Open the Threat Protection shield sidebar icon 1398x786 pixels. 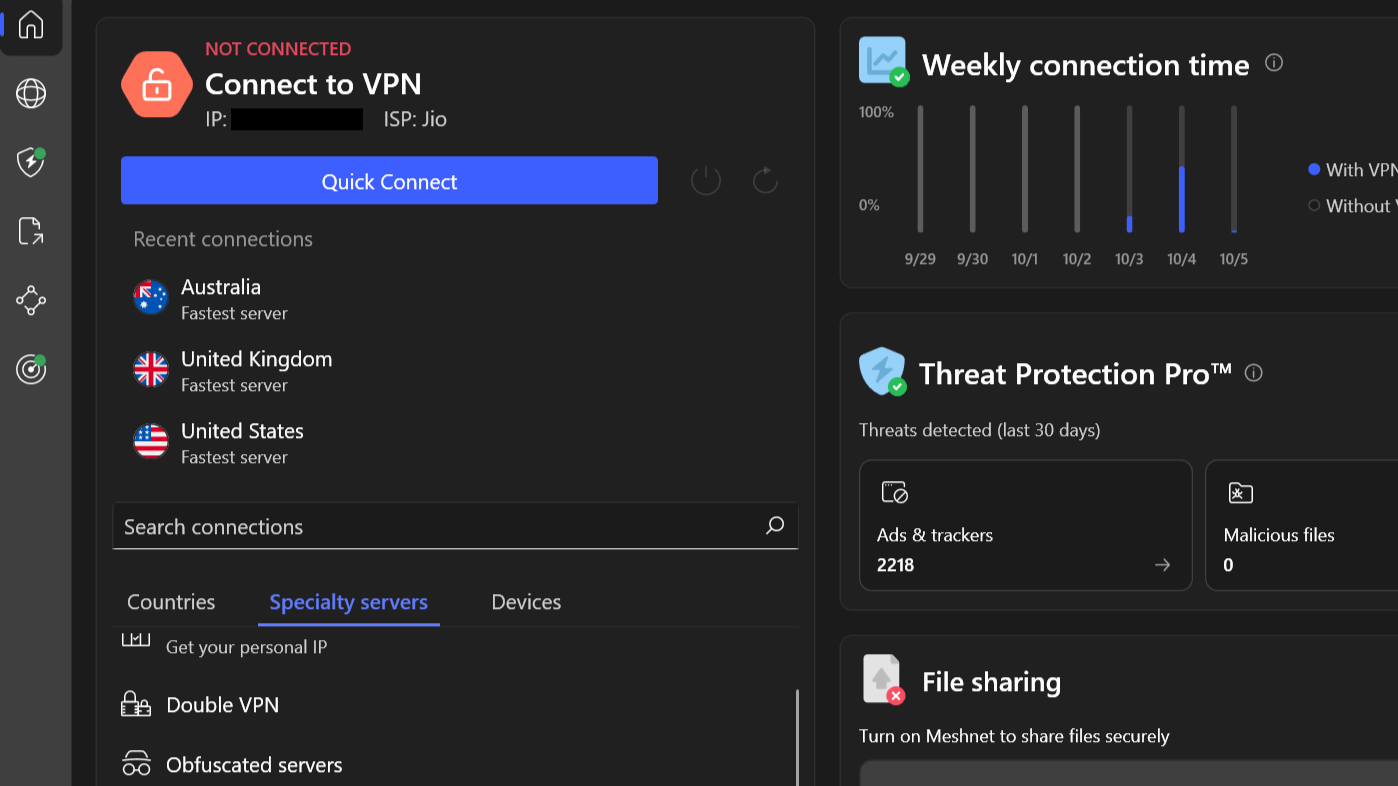click(x=31, y=162)
